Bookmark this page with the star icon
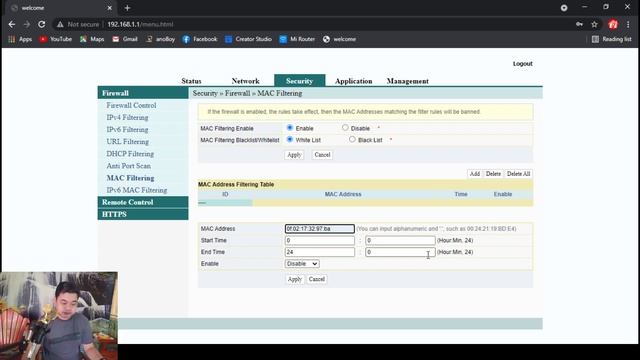Image resolution: width=640 pixels, height=360 pixels. 594,24
